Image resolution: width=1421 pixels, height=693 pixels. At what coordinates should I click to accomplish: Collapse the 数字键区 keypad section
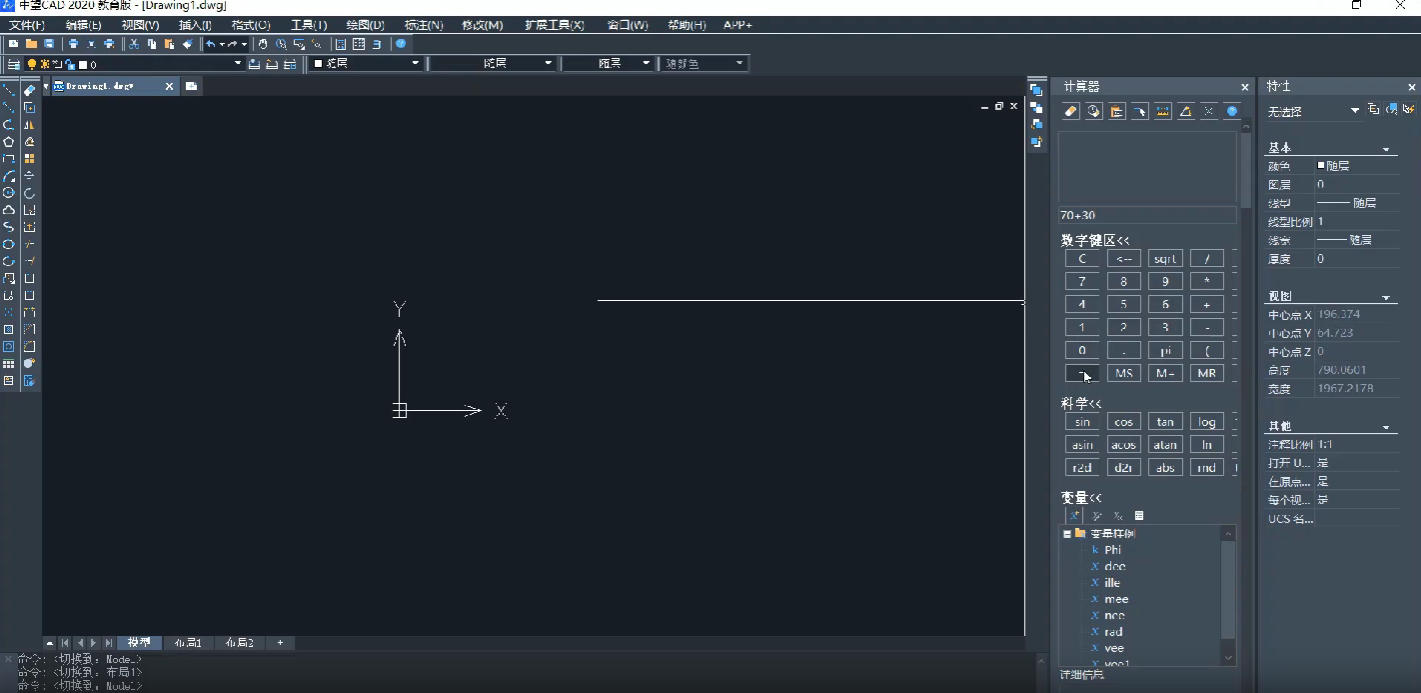(x=1095, y=240)
